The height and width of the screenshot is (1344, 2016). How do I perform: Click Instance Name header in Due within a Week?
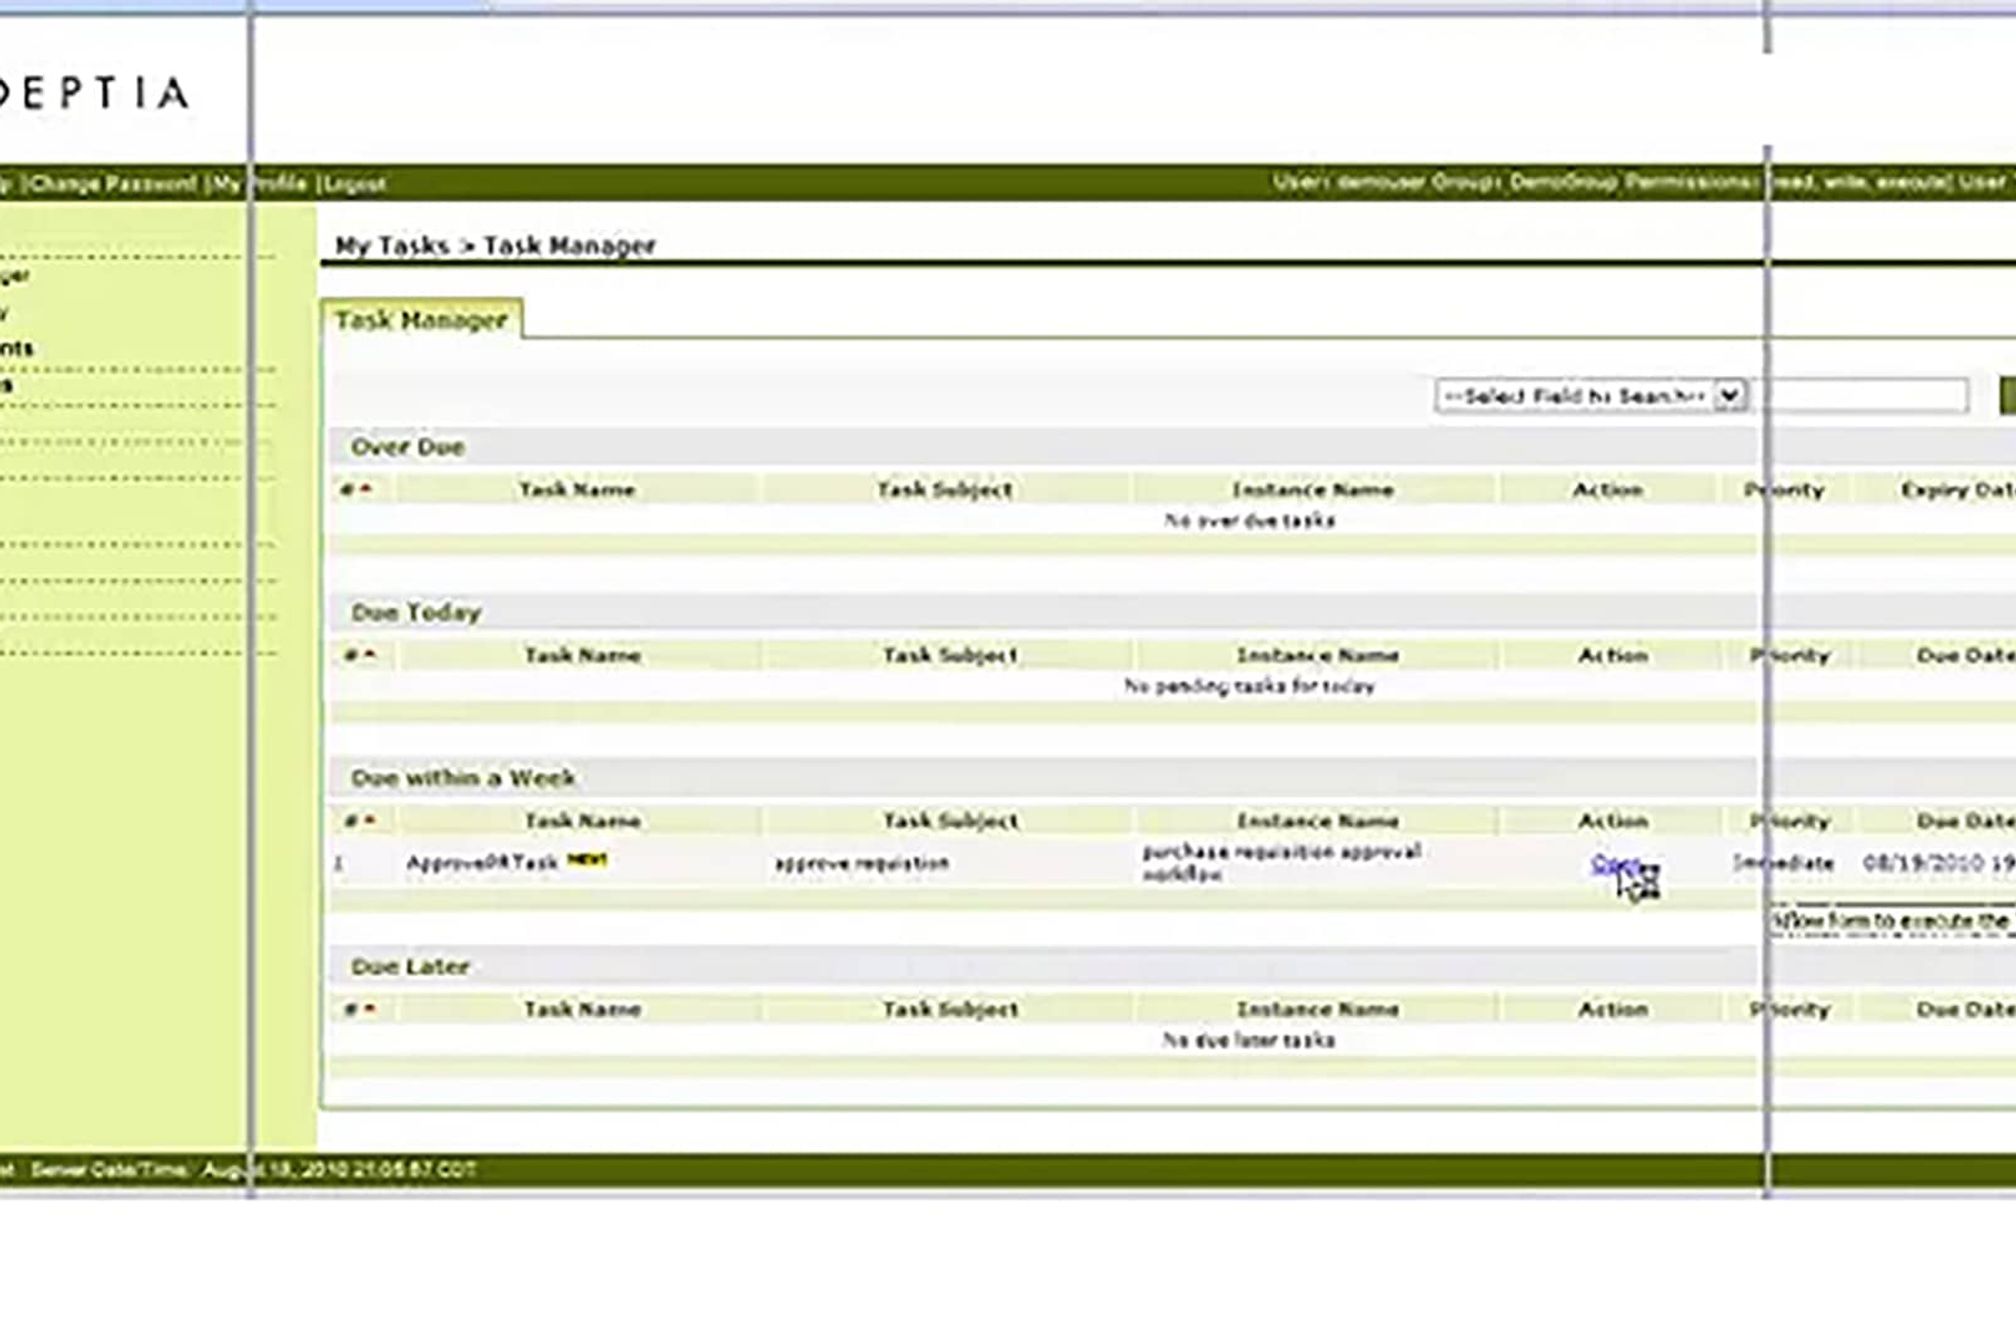click(x=1317, y=820)
